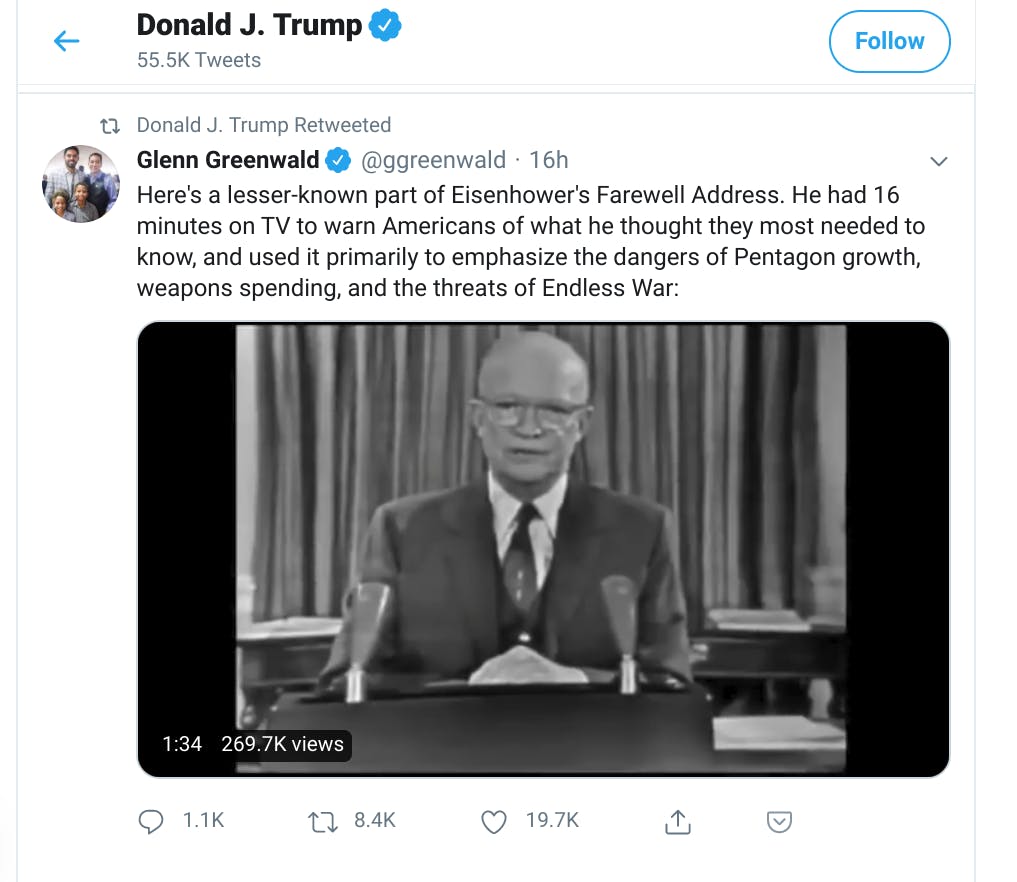Click the Pocket save icon
Screen dimensions: 1017x882
[779, 821]
